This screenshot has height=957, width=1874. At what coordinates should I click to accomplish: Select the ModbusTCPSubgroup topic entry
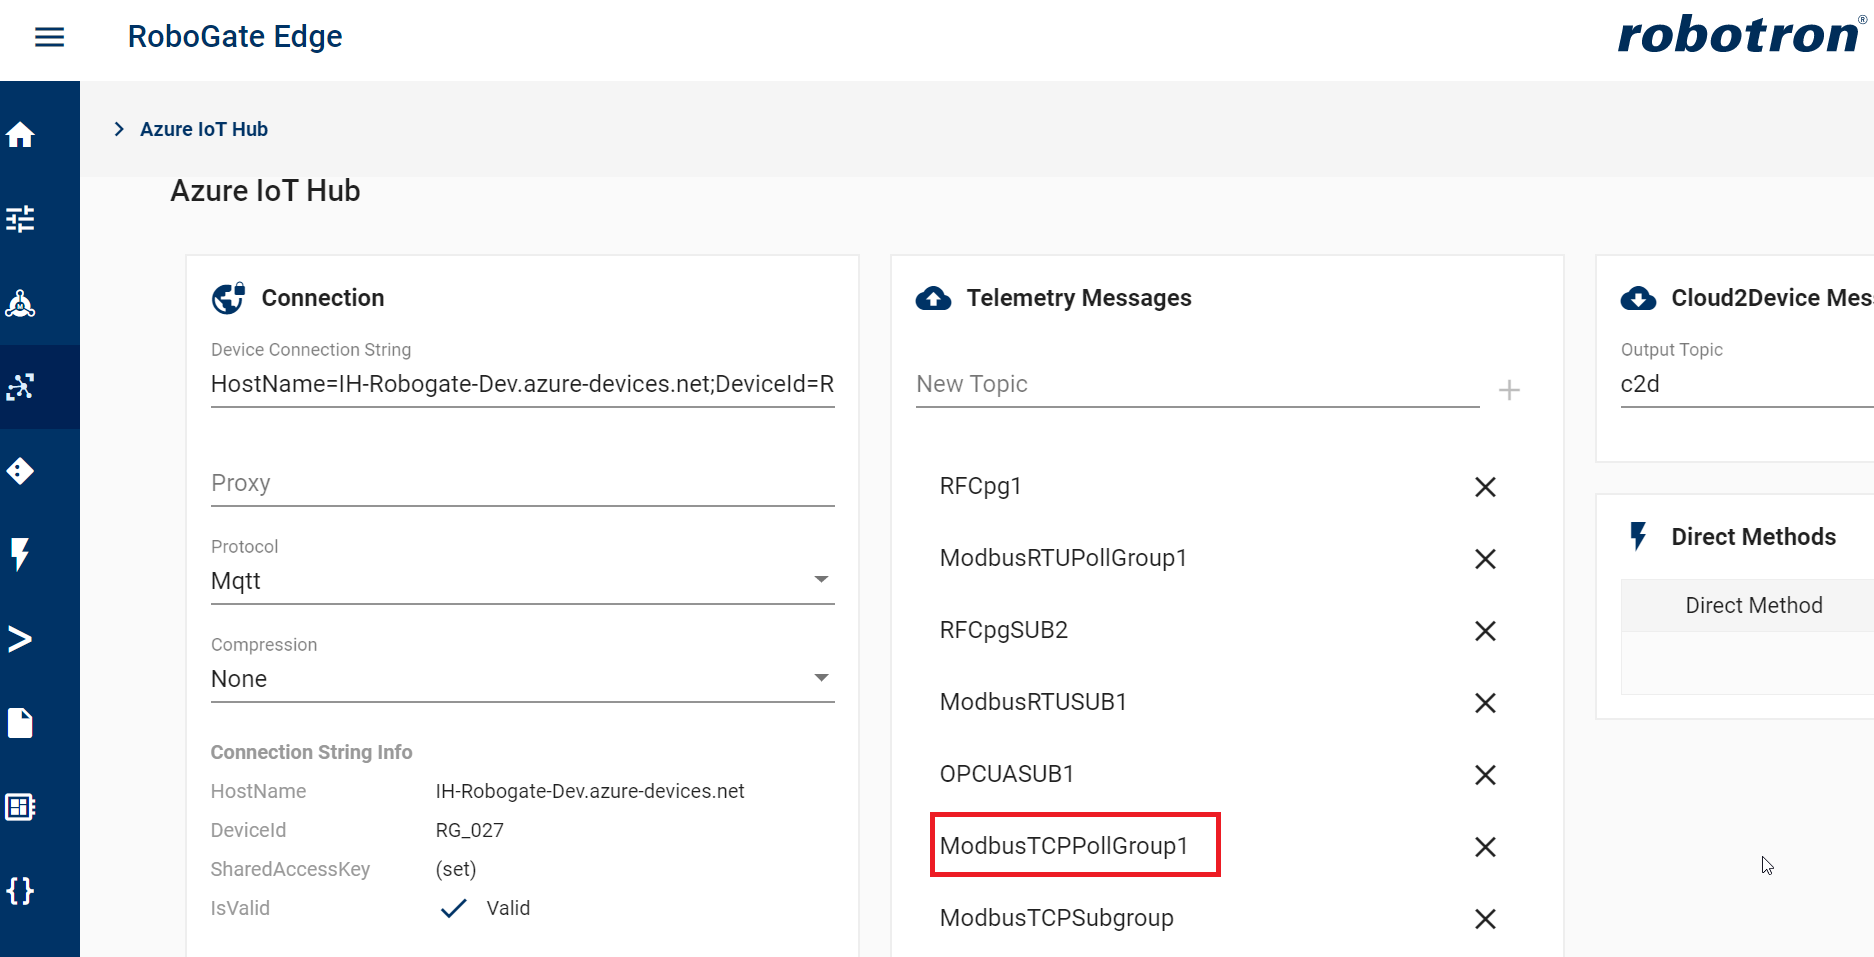[x=1057, y=918]
